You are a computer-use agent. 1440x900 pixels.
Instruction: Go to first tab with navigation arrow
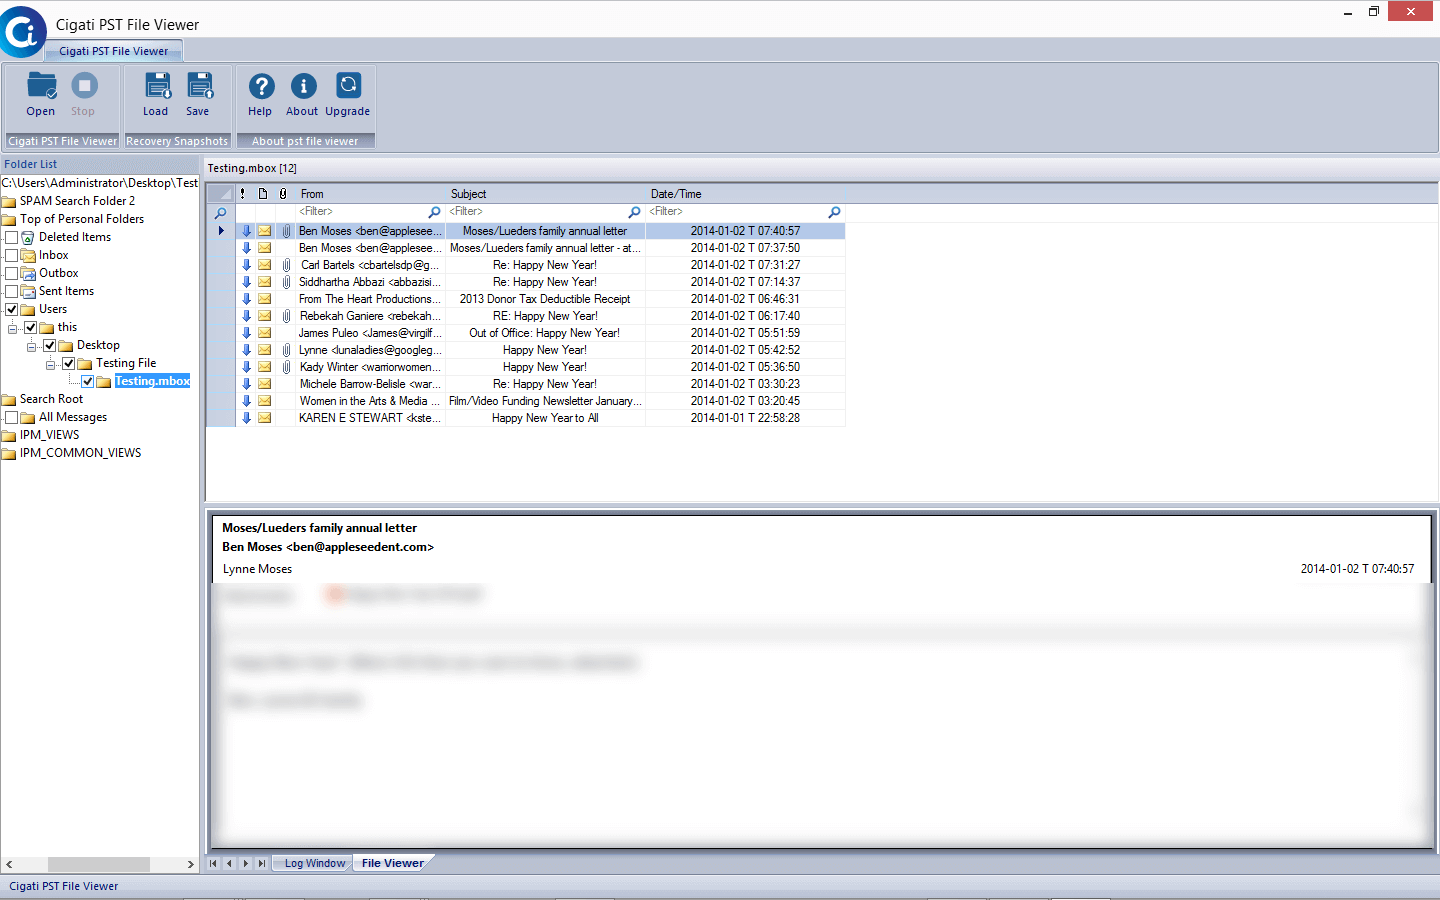coord(213,863)
